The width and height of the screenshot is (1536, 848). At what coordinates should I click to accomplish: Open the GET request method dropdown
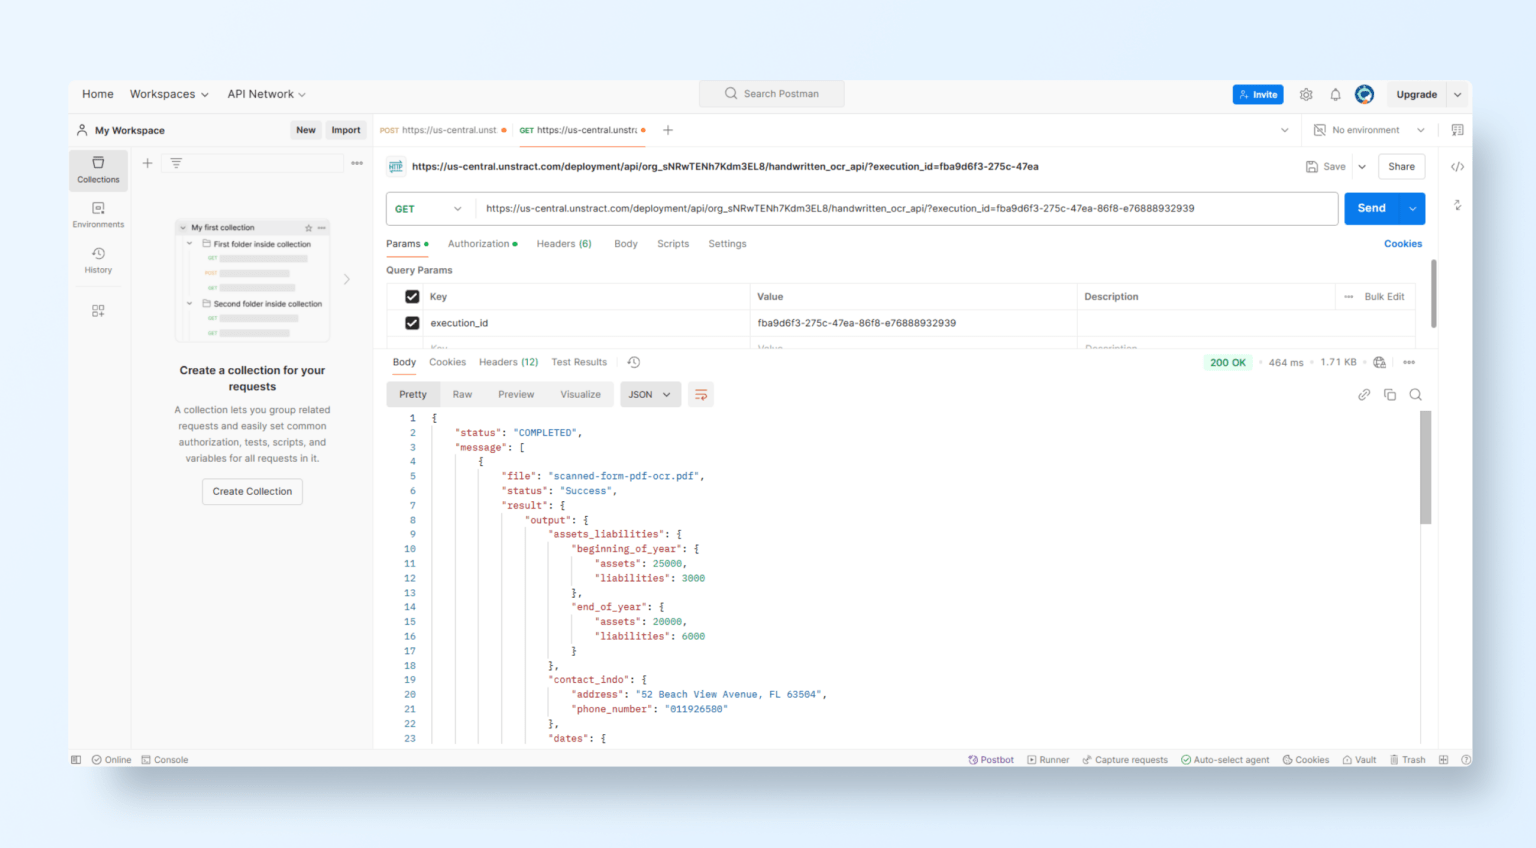[x=429, y=208]
